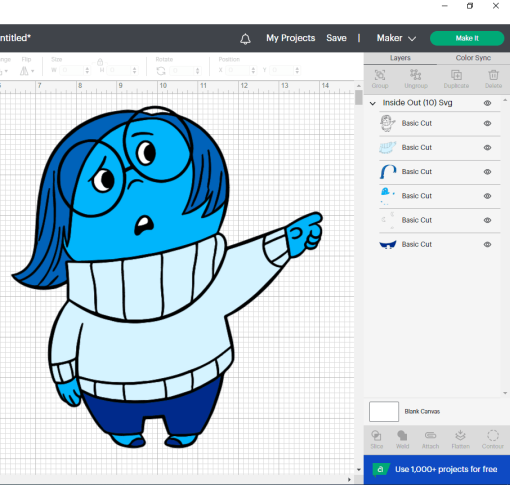The width and height of the screenshot is (510, 485).
Task: Select the dark blue hair layer thumbnail
Action: pyautogui.click(x=388, y=172)
